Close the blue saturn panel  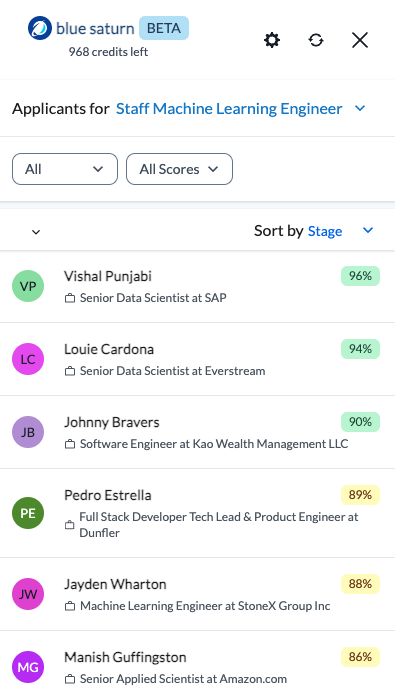point(360,40)
